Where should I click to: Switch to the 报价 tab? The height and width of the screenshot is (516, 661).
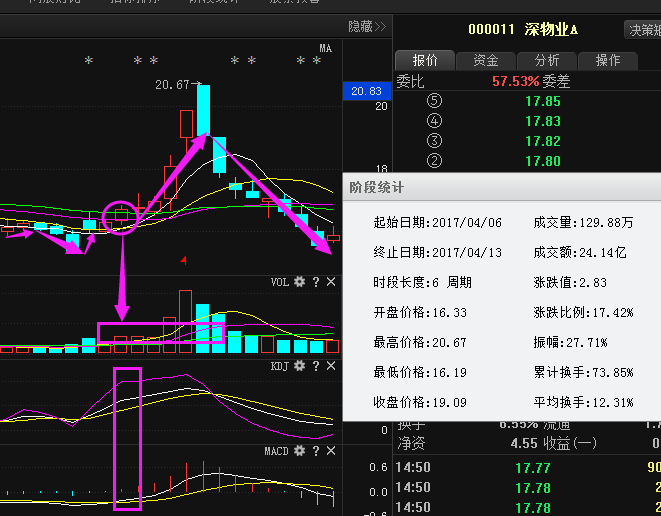tap(425, 60)
